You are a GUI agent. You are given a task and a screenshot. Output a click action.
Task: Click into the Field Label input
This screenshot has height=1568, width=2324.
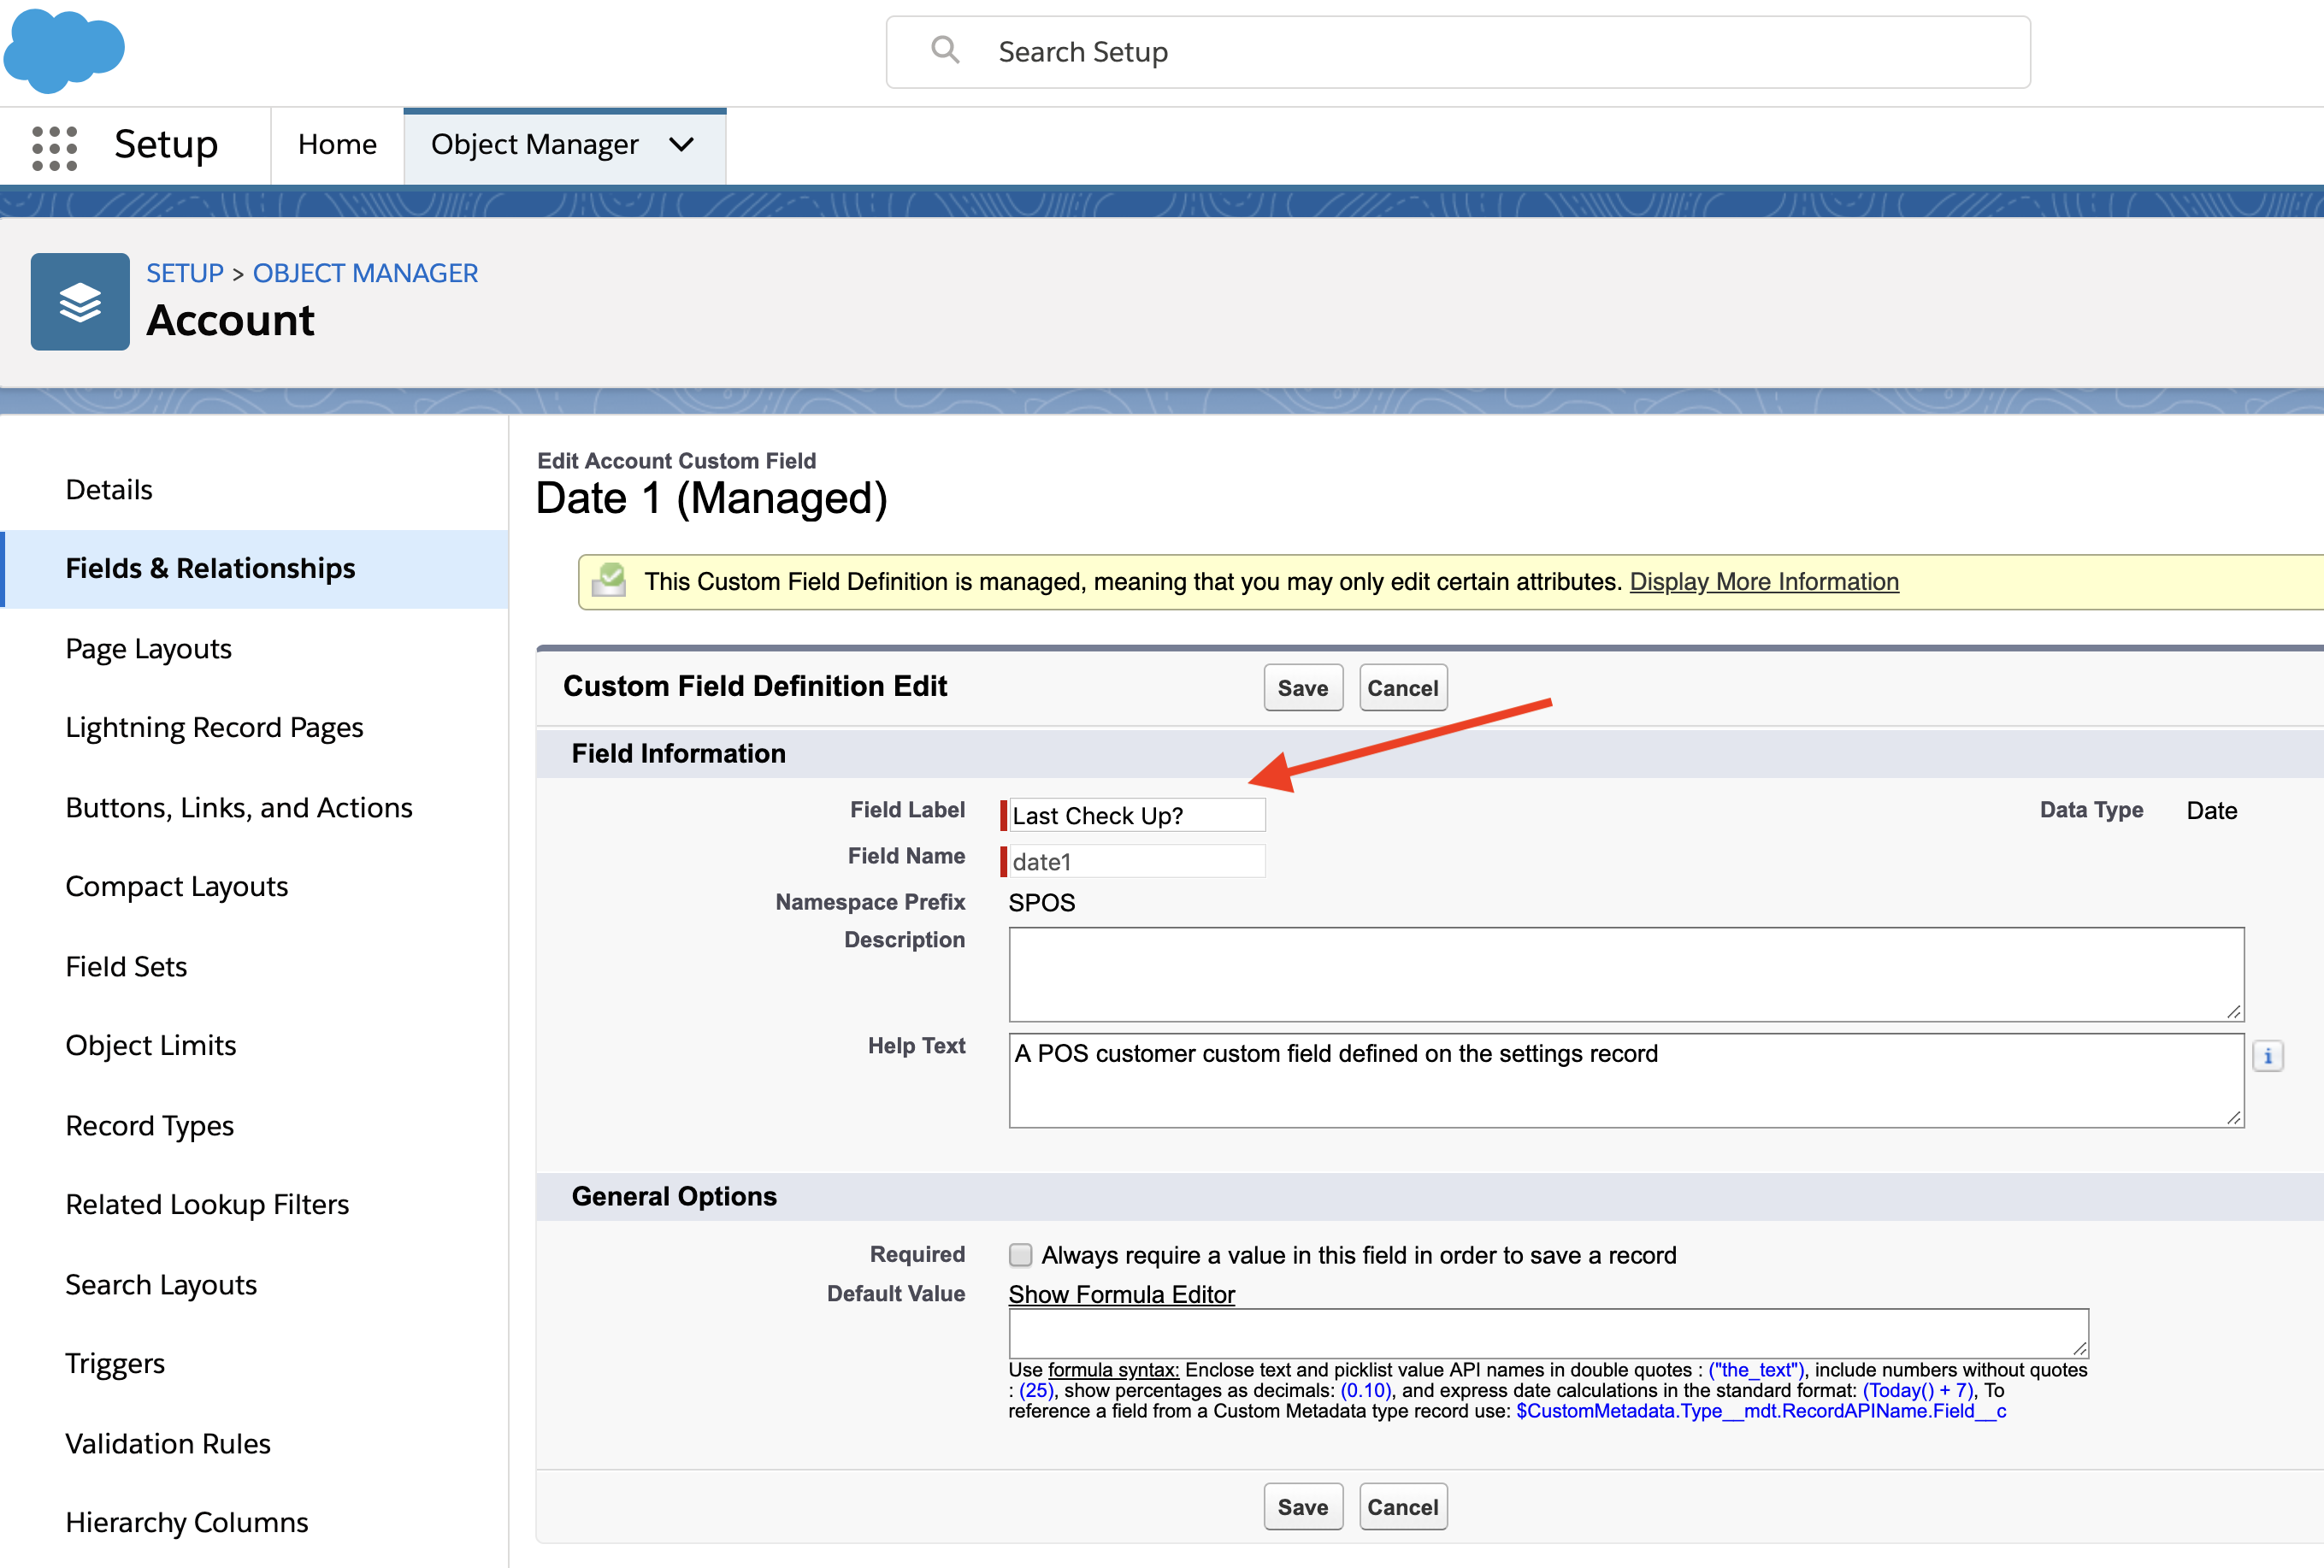point(1136,815)
